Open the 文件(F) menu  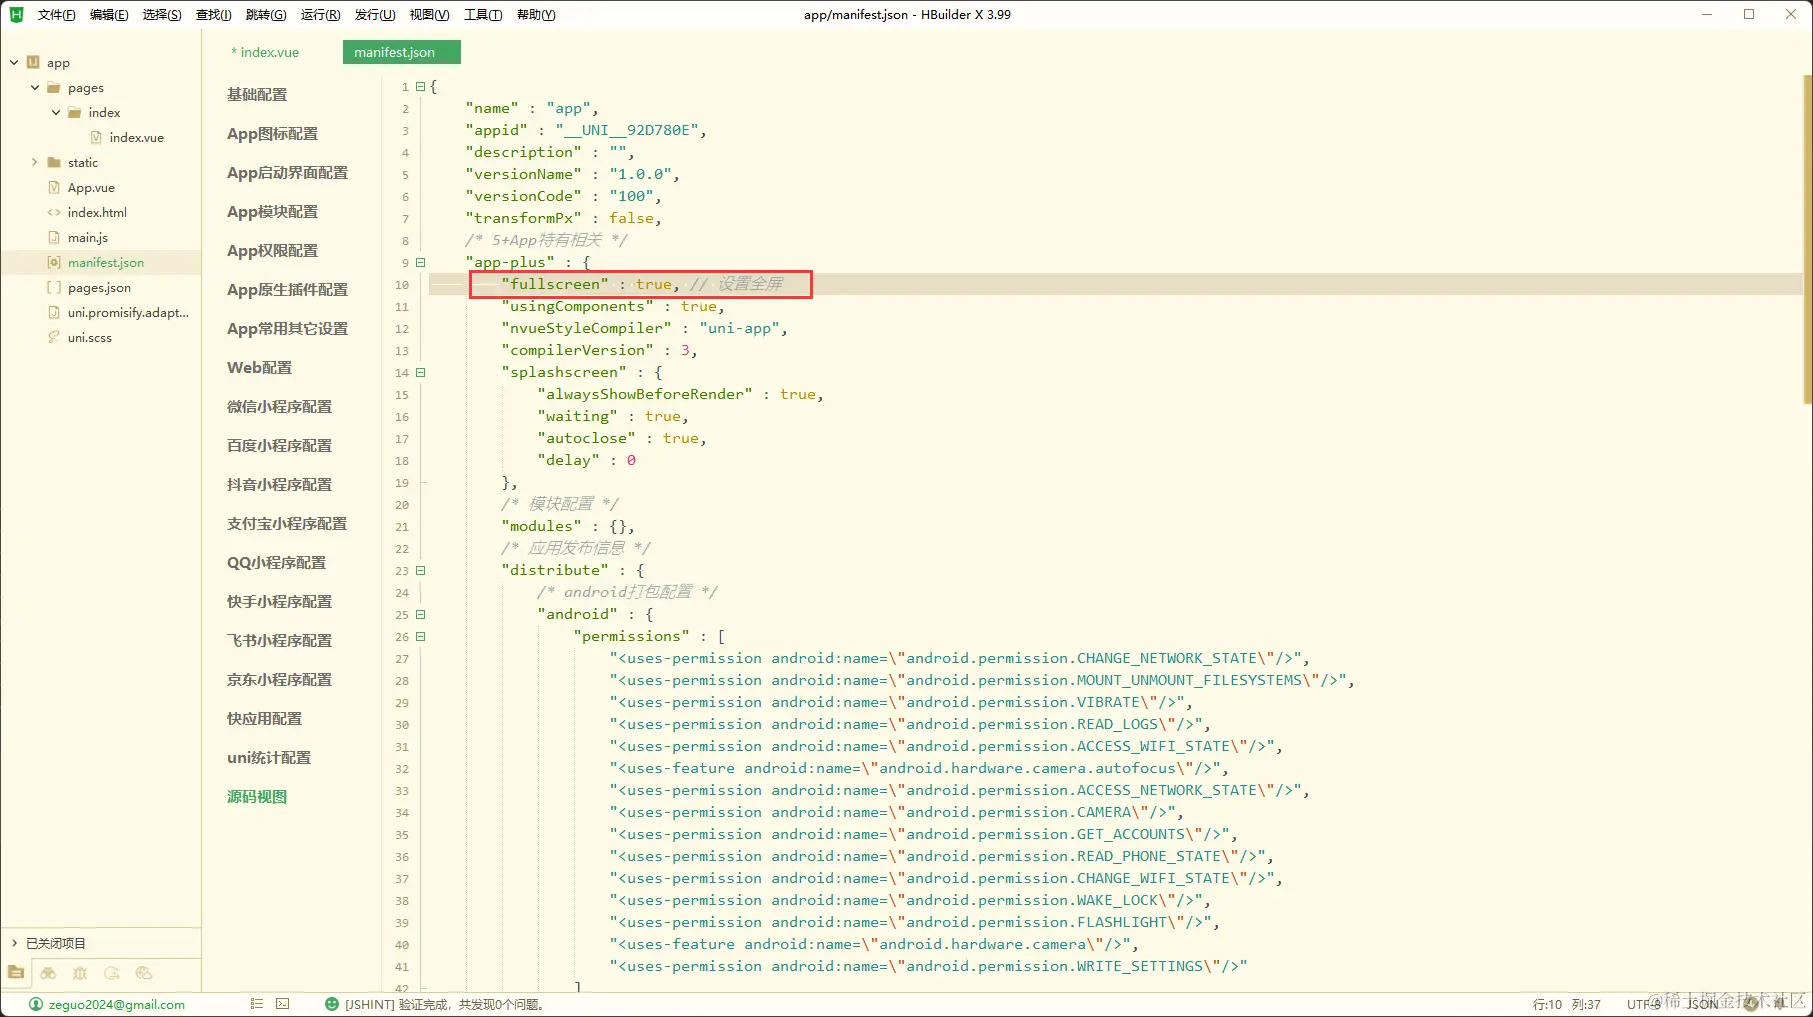coord(56,15)
